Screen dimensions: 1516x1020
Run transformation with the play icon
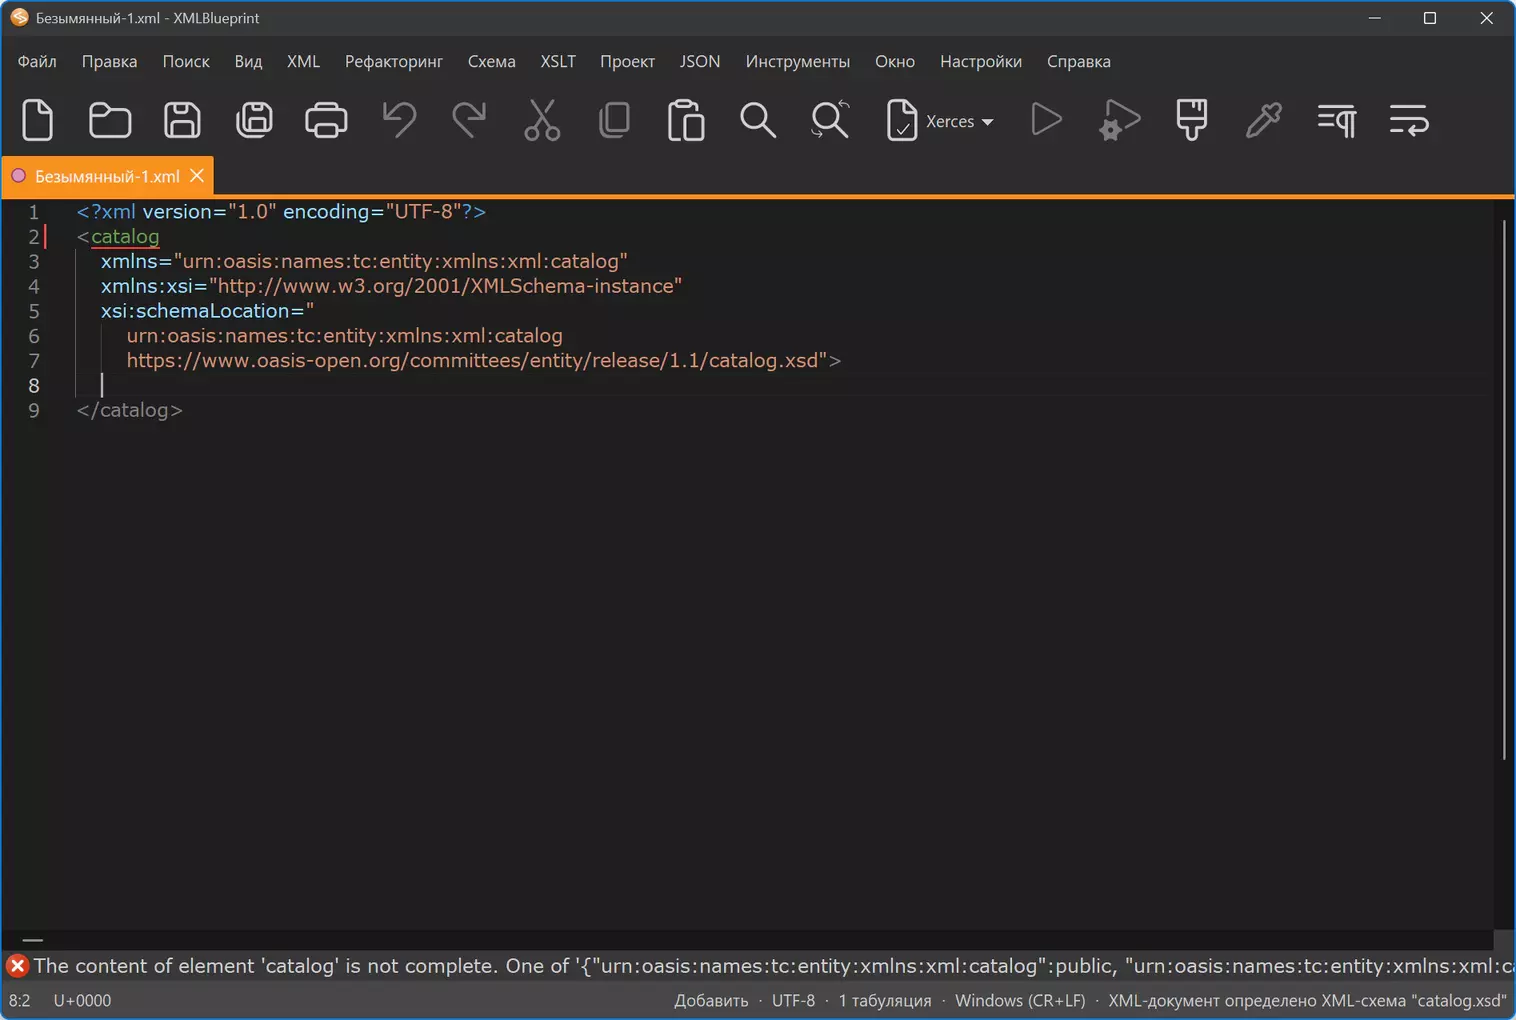(1046, 121)
